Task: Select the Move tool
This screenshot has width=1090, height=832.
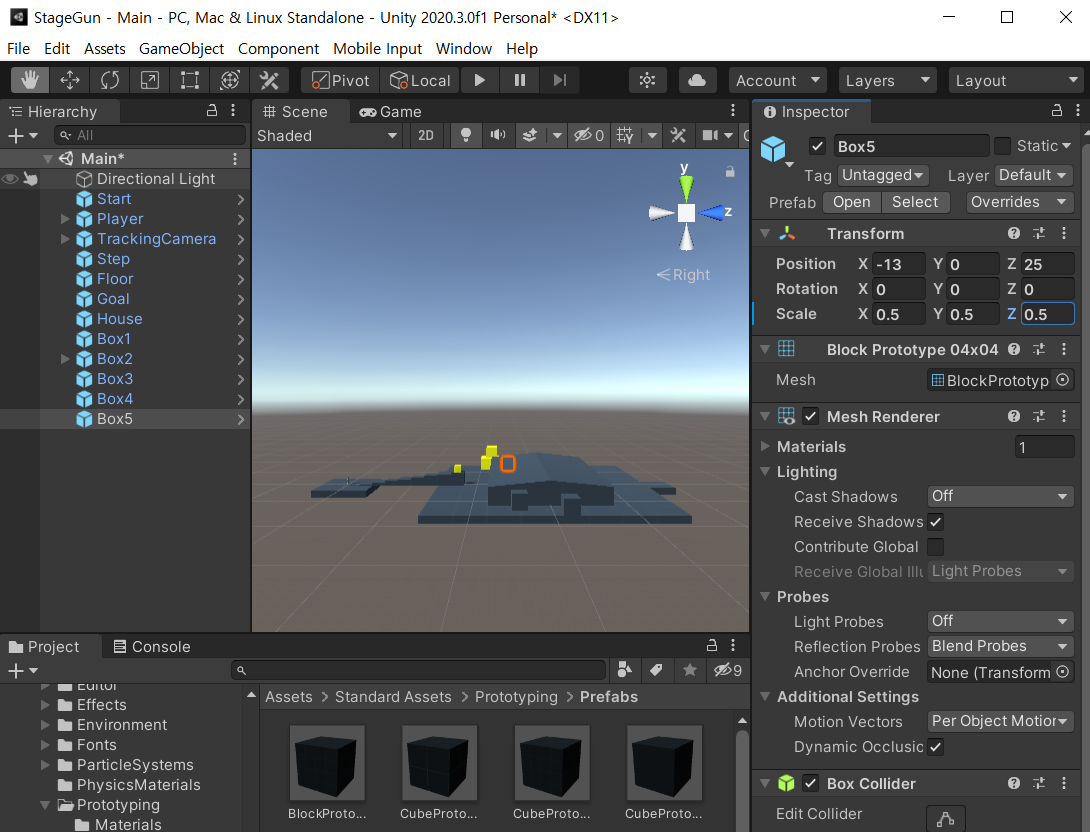Action: tap(70, 81)
